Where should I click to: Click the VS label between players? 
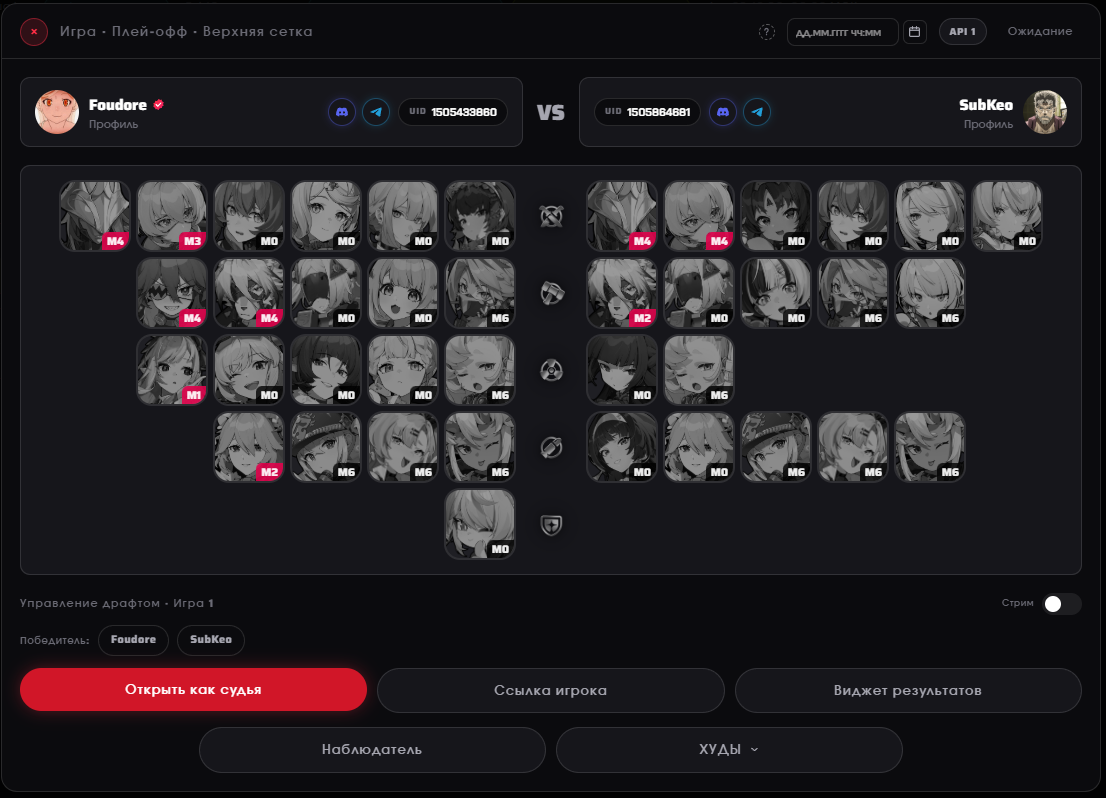pyautogui.click(x=551, y=112)
